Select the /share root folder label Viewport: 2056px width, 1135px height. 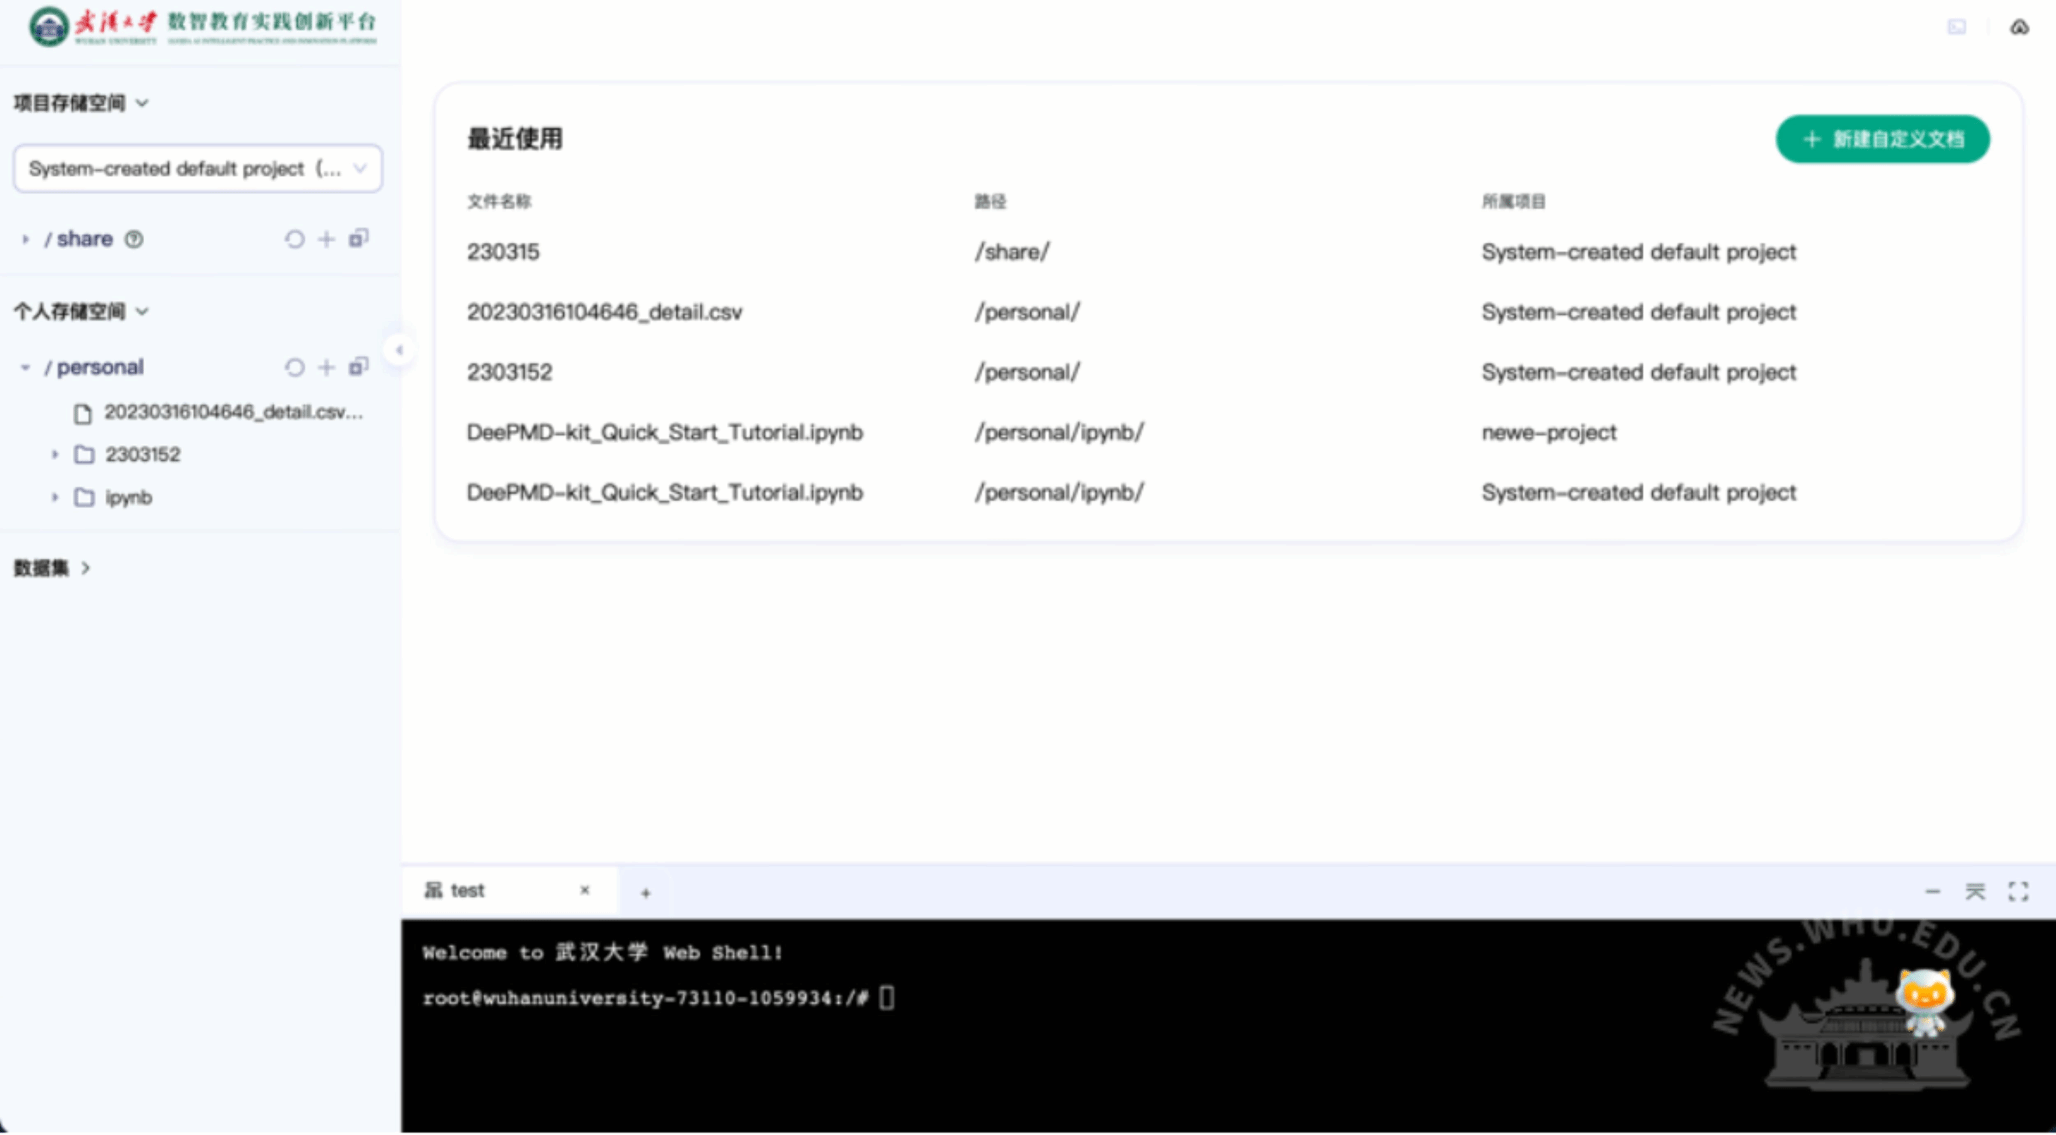(x=78, y=239)
